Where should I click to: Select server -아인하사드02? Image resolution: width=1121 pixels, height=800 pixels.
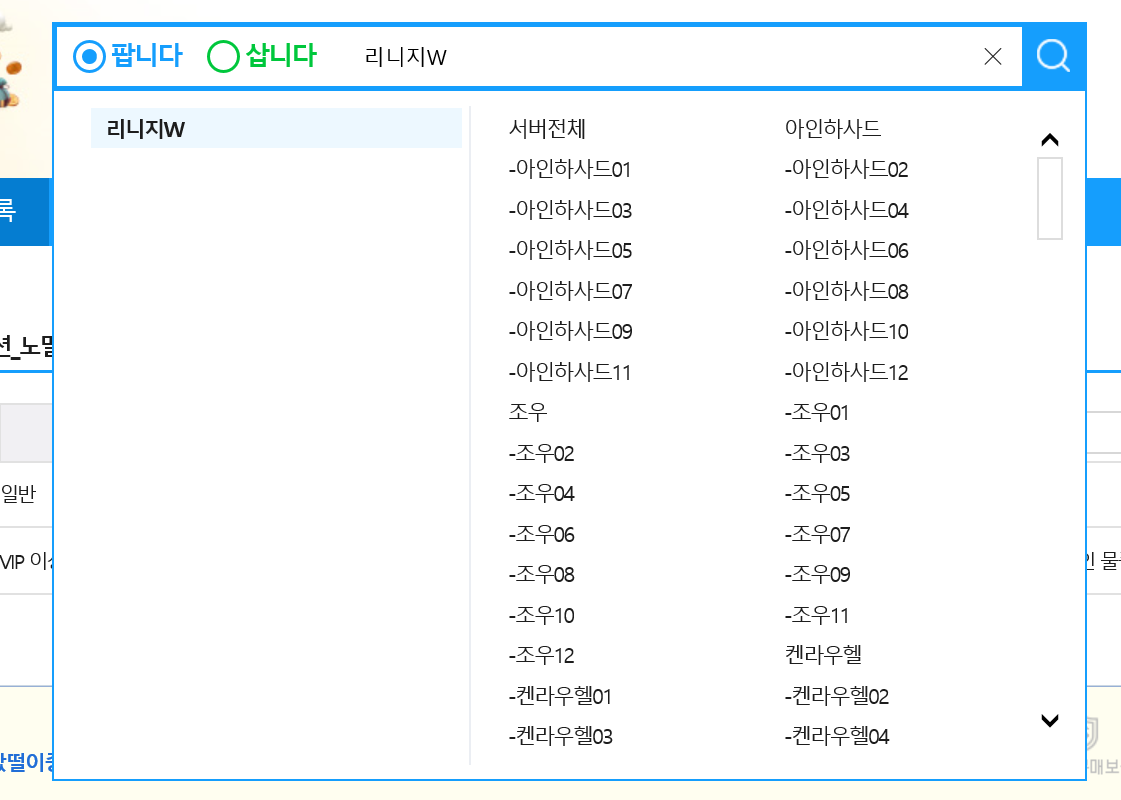[x=846, y=169]
